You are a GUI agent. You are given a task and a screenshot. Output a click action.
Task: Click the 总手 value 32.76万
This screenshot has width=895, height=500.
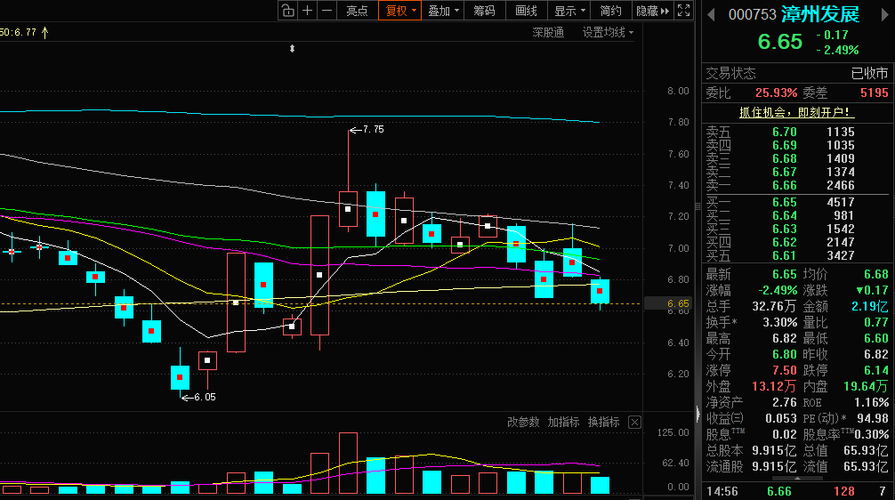pyautogui.click(x=775, y=307)
